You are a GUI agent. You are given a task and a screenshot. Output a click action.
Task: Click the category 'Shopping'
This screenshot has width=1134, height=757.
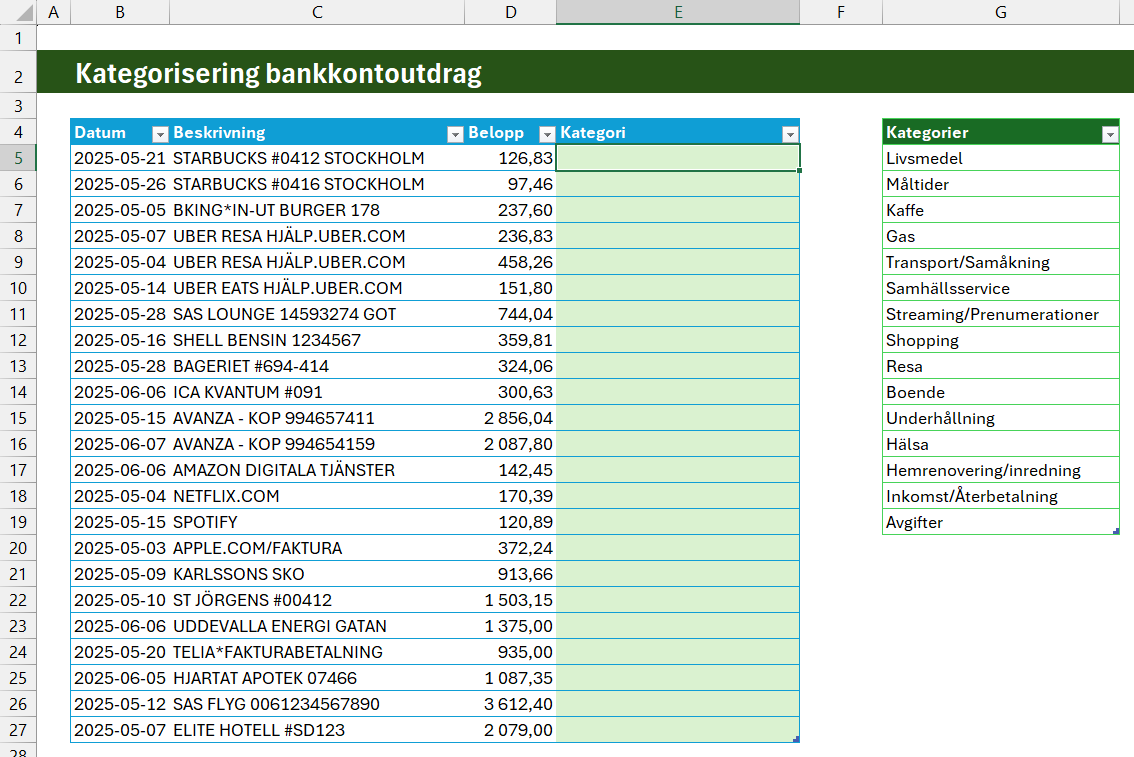click(1001, 341)
